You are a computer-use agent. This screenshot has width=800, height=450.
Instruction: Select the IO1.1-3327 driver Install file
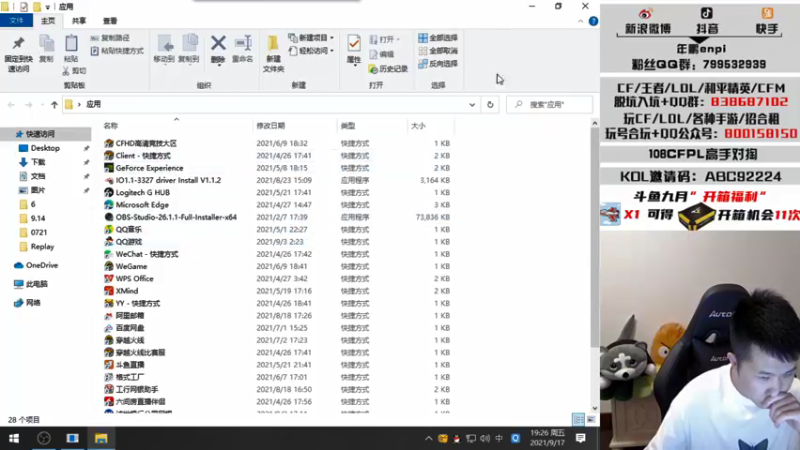(168, 180)
